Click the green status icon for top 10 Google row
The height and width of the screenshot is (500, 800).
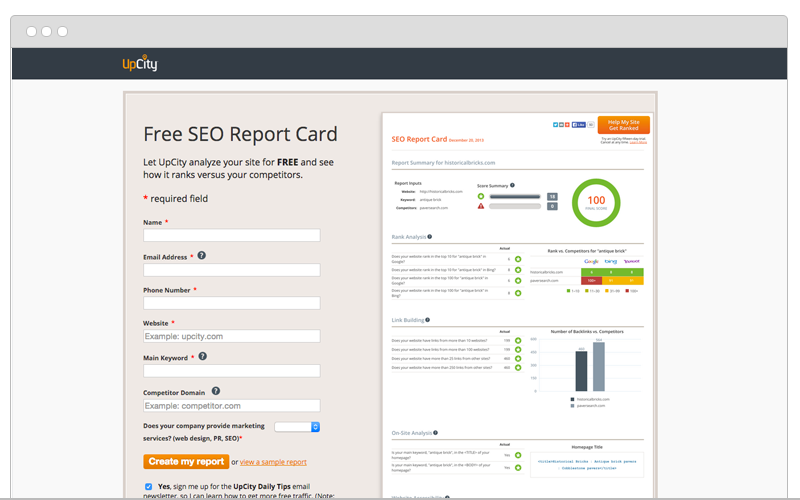(518, 259)
